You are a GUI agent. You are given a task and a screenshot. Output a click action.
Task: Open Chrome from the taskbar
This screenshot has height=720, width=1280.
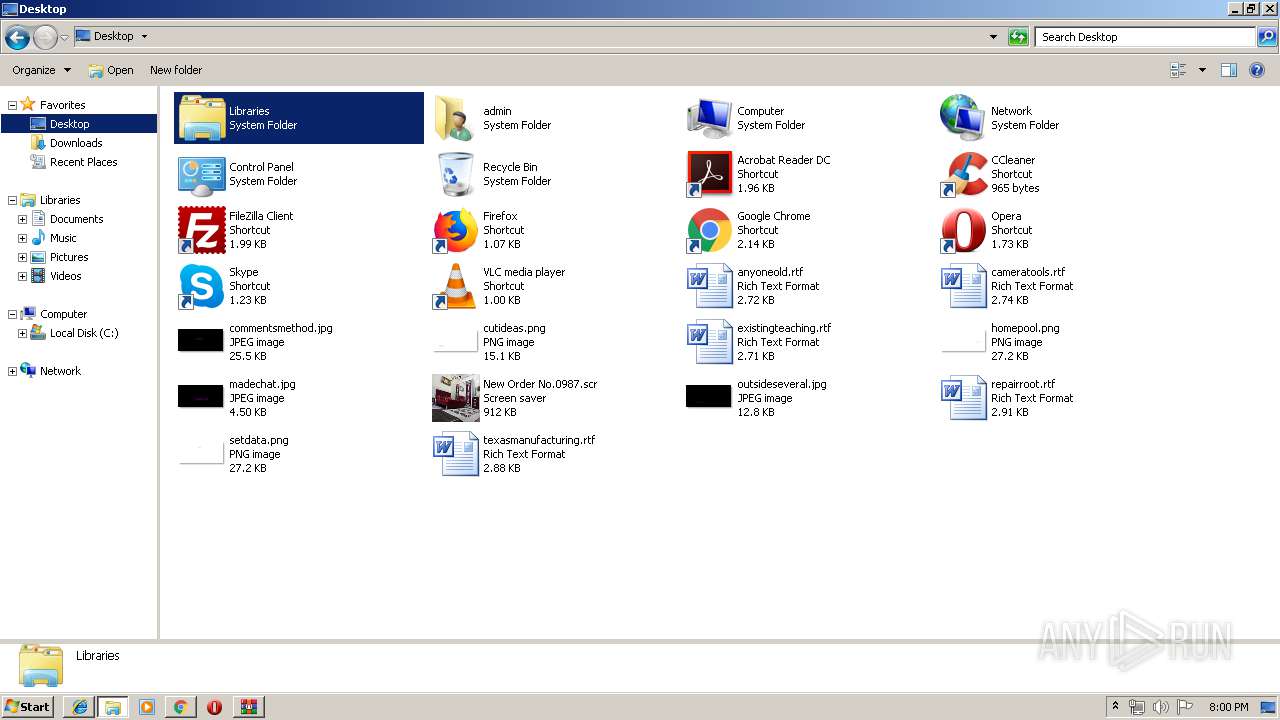pyautogui.click(x=181, y=706)
